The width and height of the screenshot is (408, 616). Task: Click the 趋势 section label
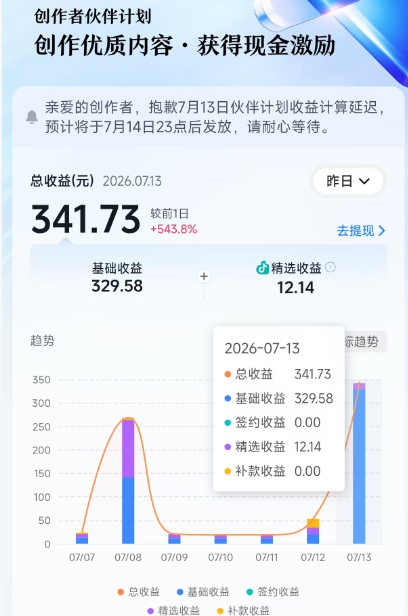pyautogui.click(x=42, y=341)
